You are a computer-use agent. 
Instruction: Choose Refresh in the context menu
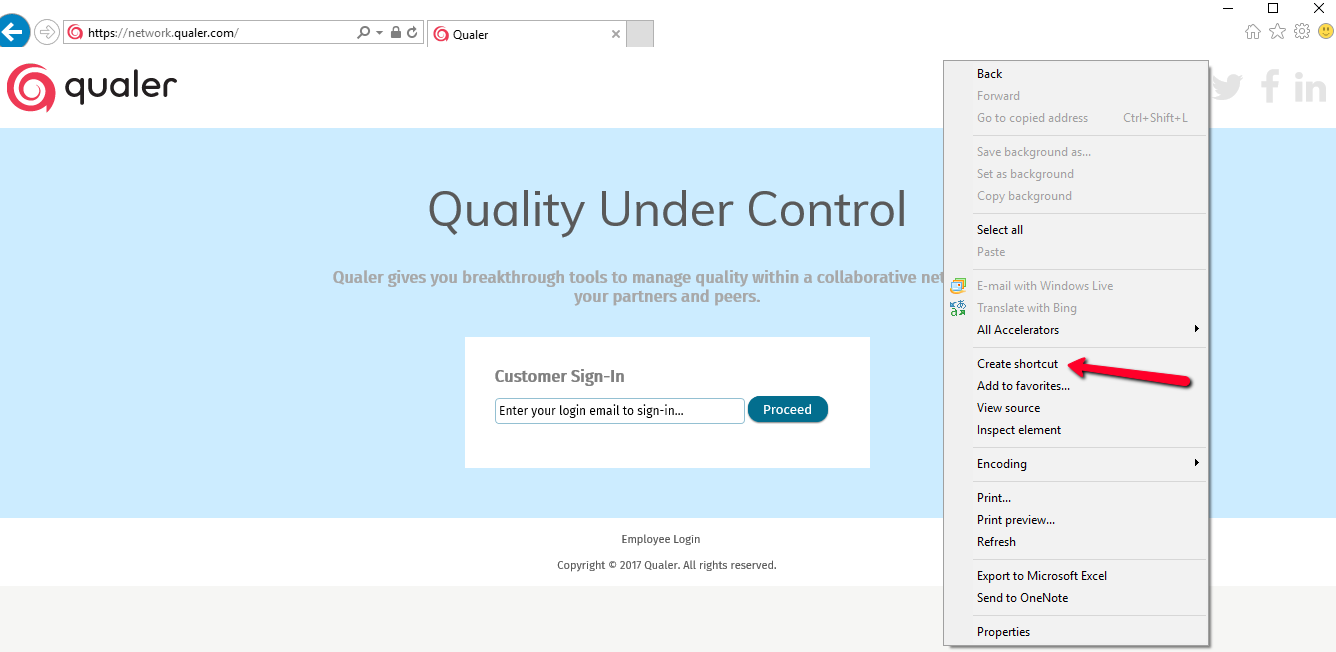1077,542
